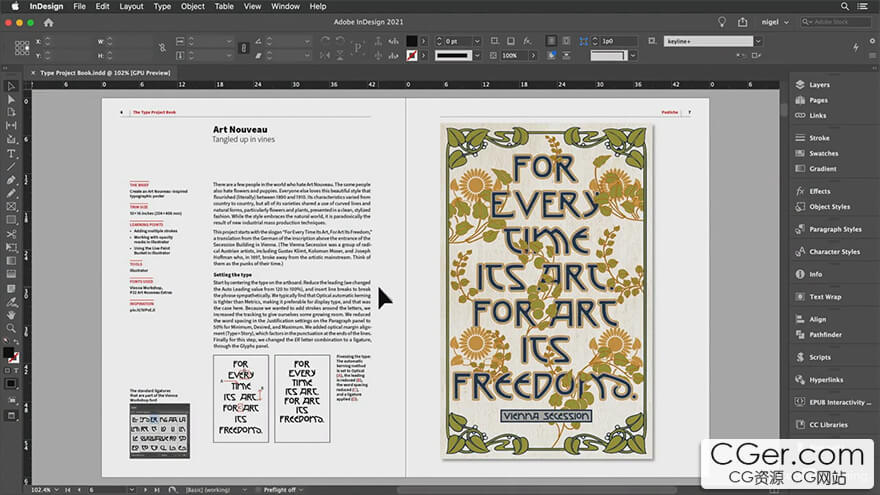Open the Layers panel
This screenshot has height=495, width=880.
(819, 85)
